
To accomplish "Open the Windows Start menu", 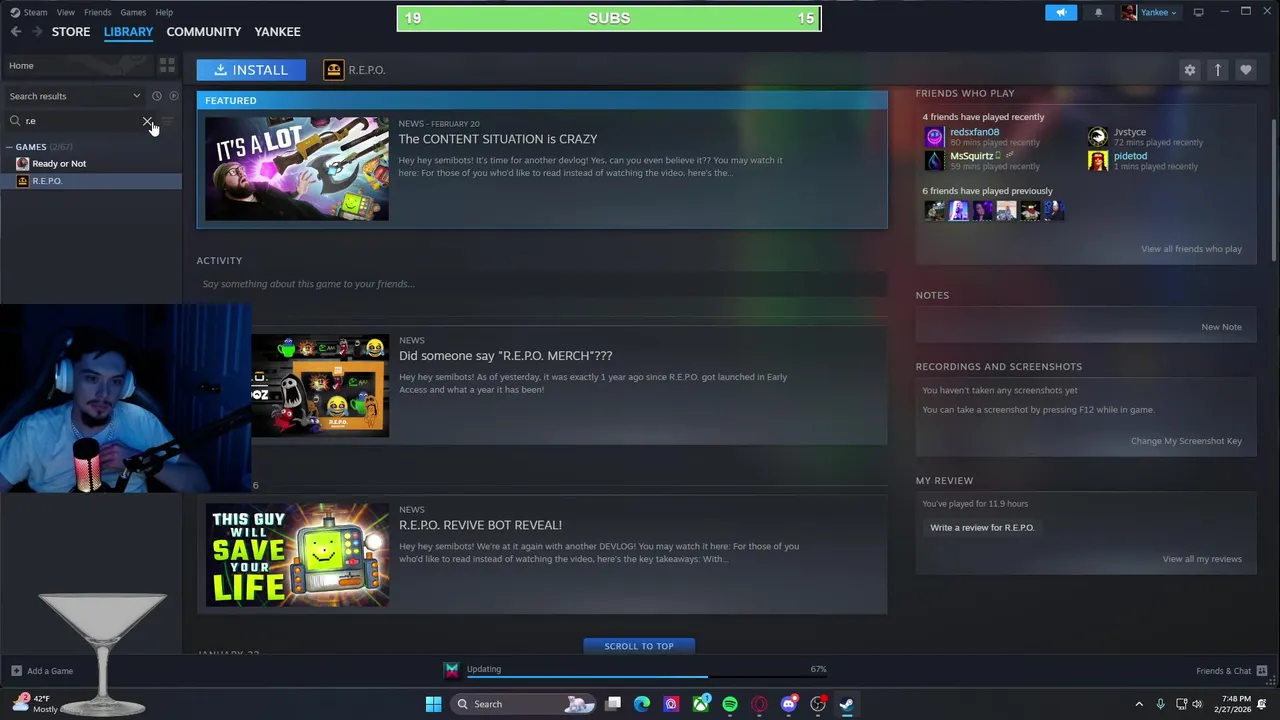I will click(x=433, y=704).
